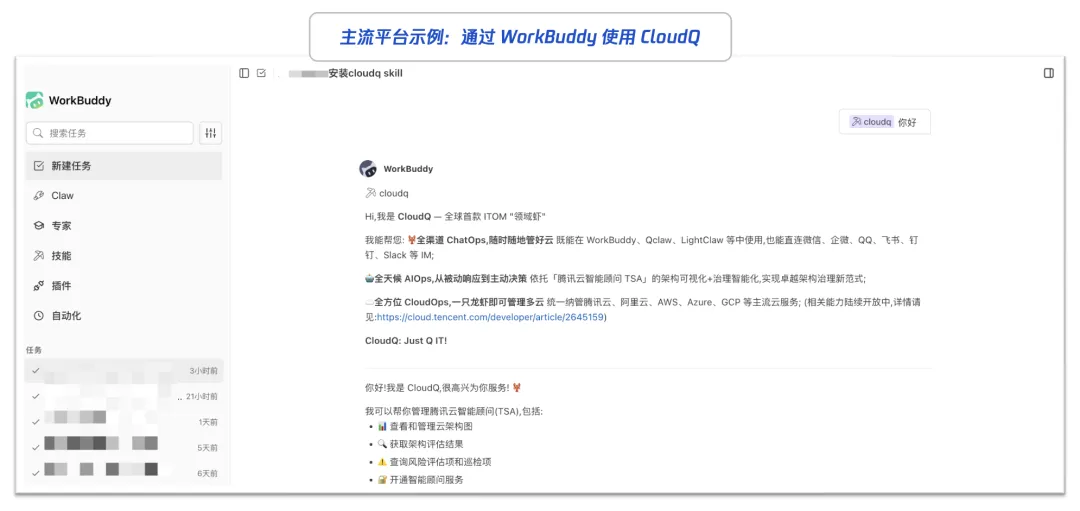Select the task from 3小时前
Image resolution: width=1080 pixels, height=511 pixels.
click(x=124, y=371)
